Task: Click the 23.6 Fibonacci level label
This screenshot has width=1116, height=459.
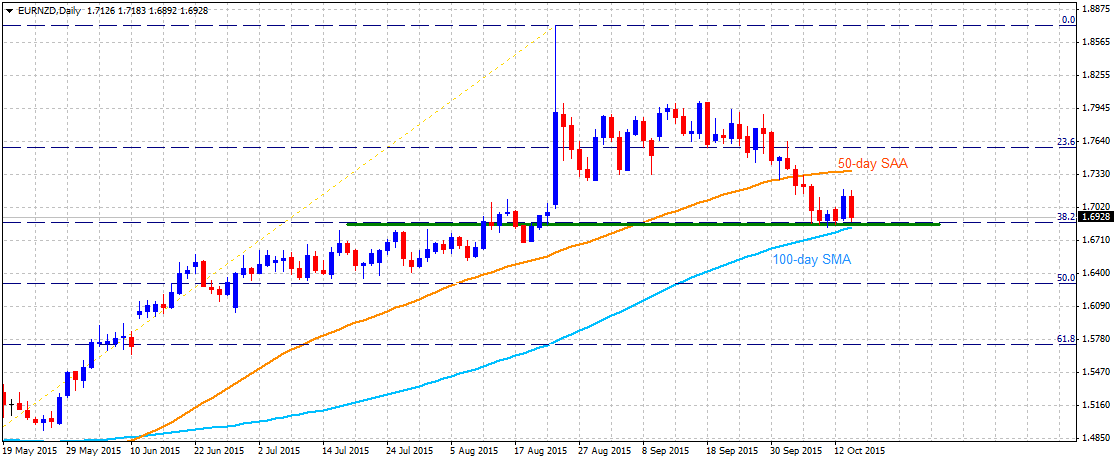Action: point(1065,142)
